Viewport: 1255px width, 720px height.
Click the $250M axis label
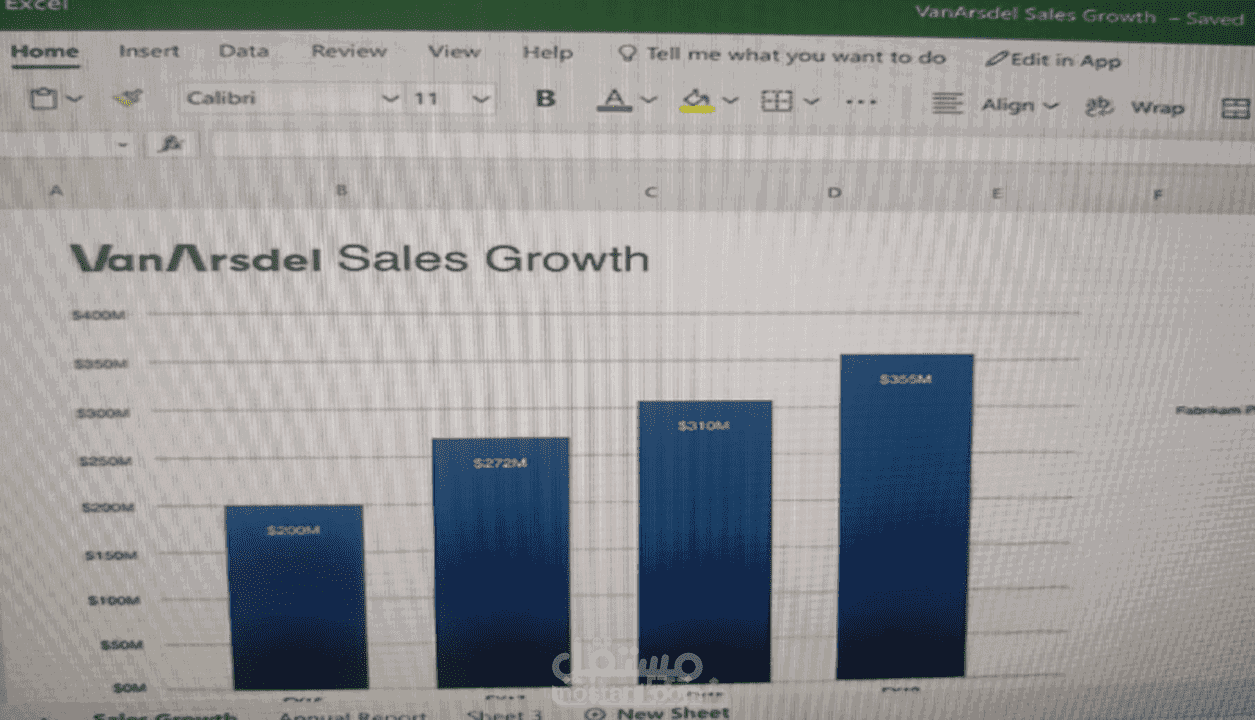pos(103,461)
